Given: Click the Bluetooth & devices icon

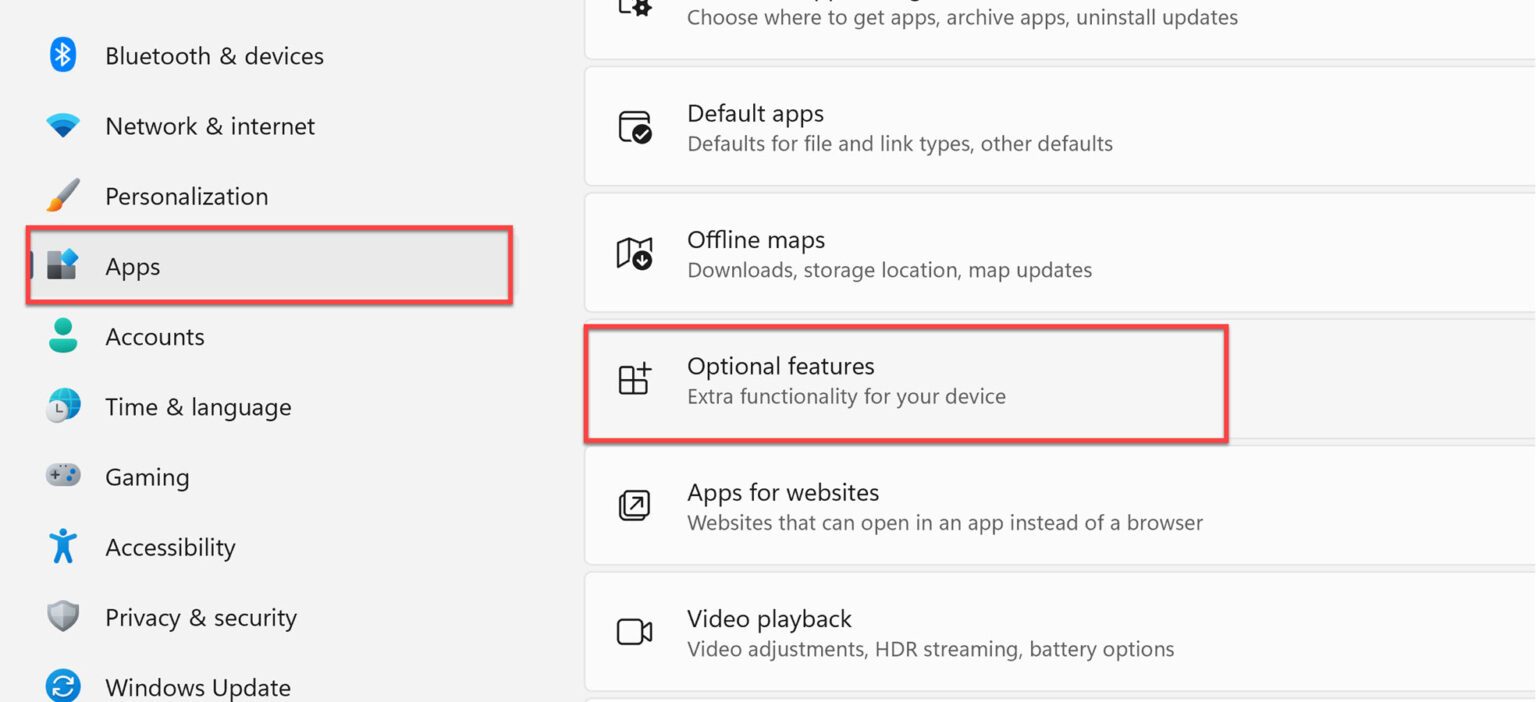Looking at the screenshot, I should (x=62, y=56).
